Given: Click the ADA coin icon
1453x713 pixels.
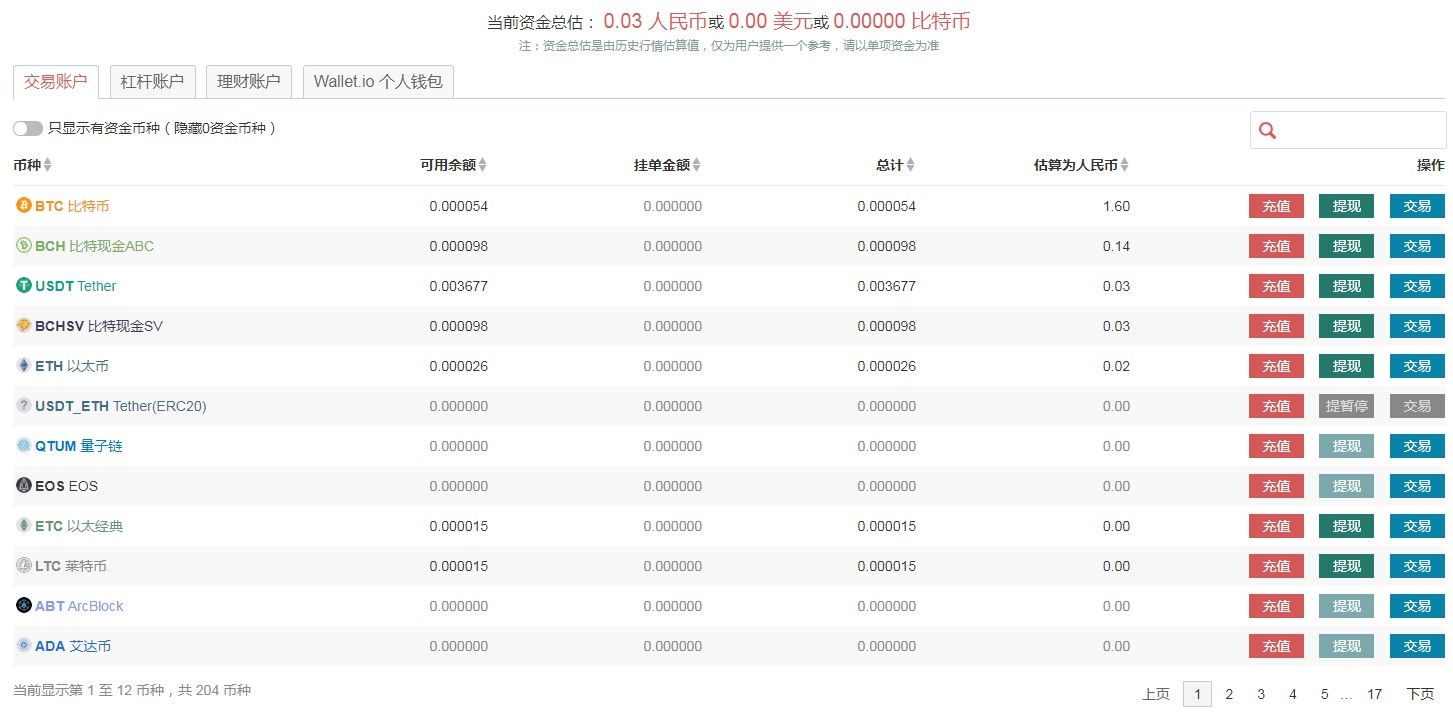Looking at the screenshot, I should tap(24, 646).
